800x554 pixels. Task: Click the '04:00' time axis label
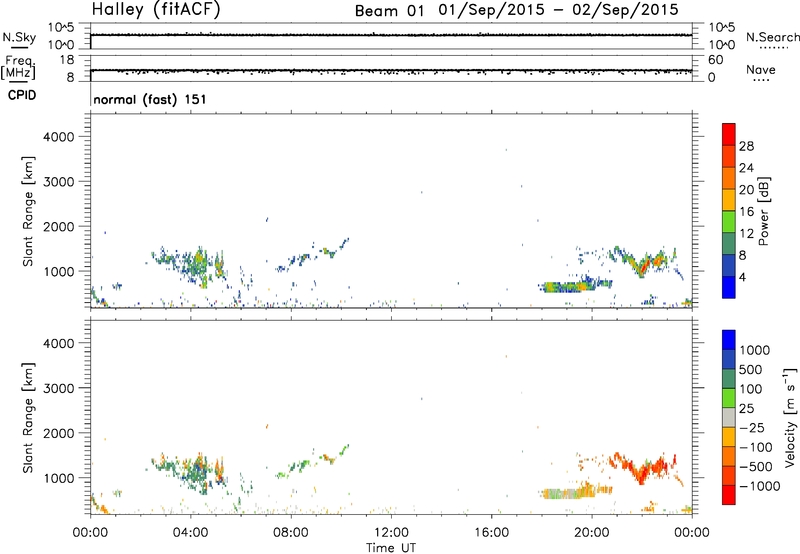(x=190, y=533)
